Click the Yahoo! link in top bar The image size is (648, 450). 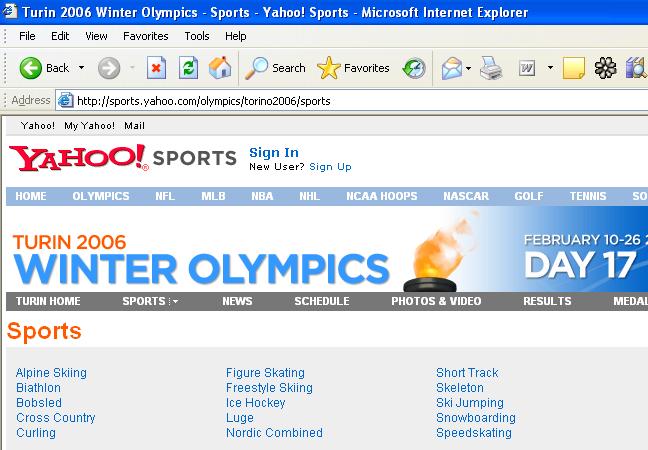pyautogui.click(x=38, y=126)
